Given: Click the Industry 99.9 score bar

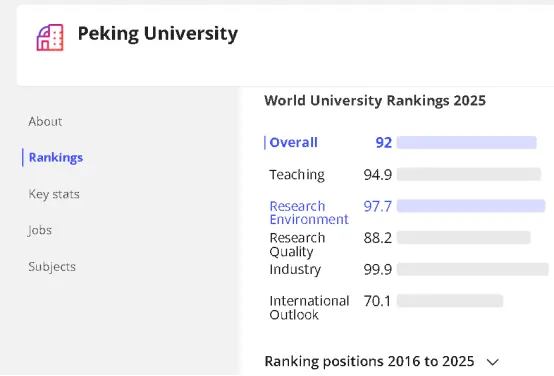Looking at the screenshot, I should pos(473,269).
